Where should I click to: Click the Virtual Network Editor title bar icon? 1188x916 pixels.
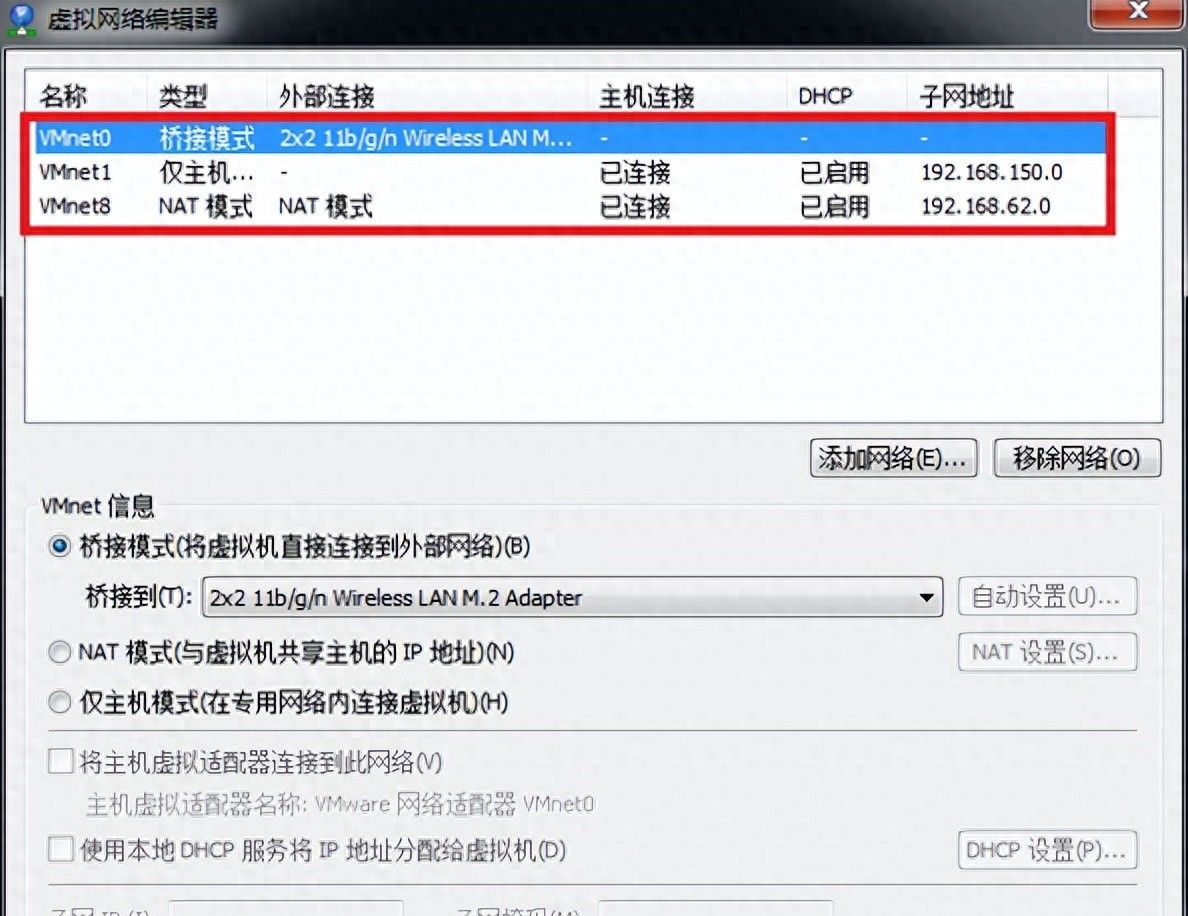21,20
